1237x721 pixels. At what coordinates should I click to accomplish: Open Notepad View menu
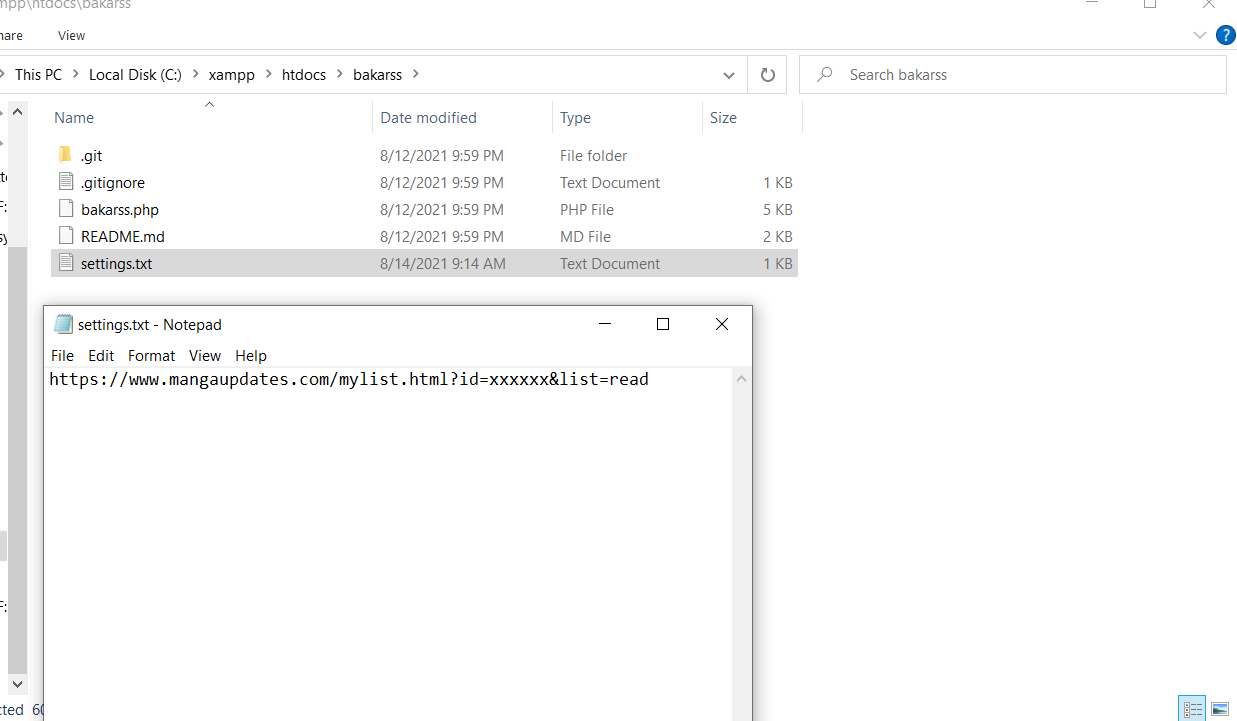coord(205,355)
